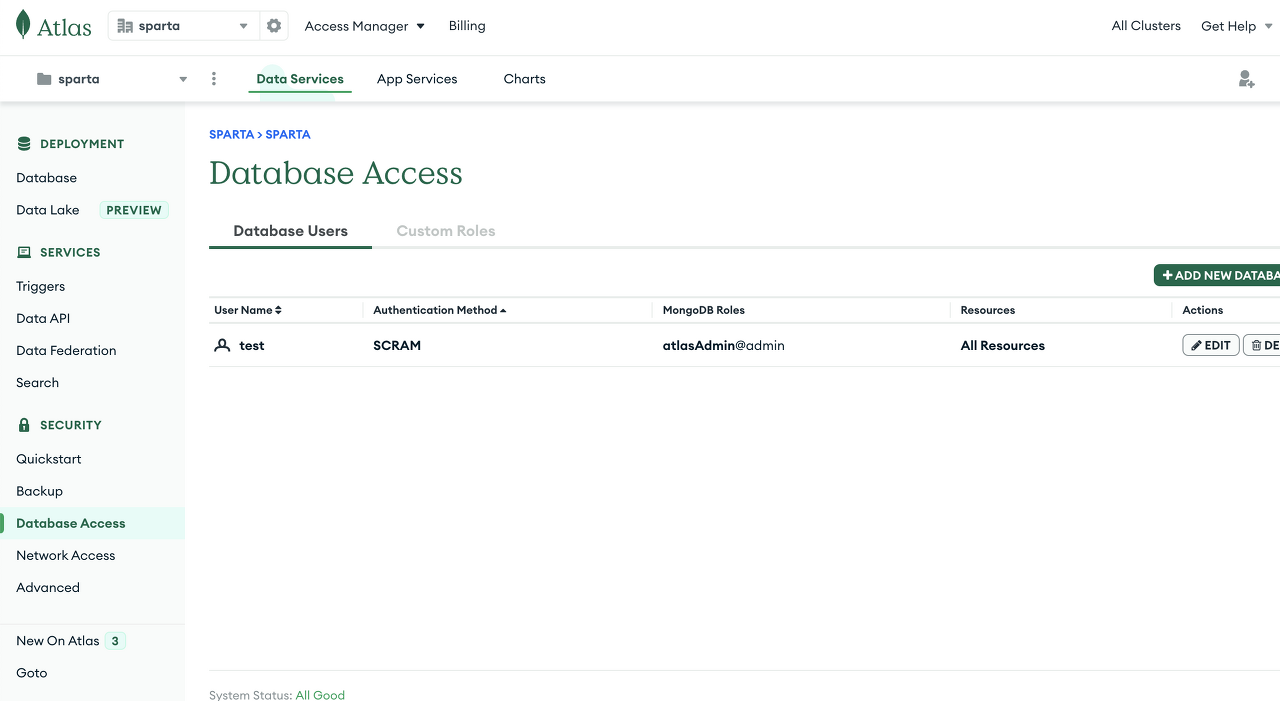The width and height of the screenshot is (1280, 701).
Task: Click the PREVIEW badge
Action: 134,210
